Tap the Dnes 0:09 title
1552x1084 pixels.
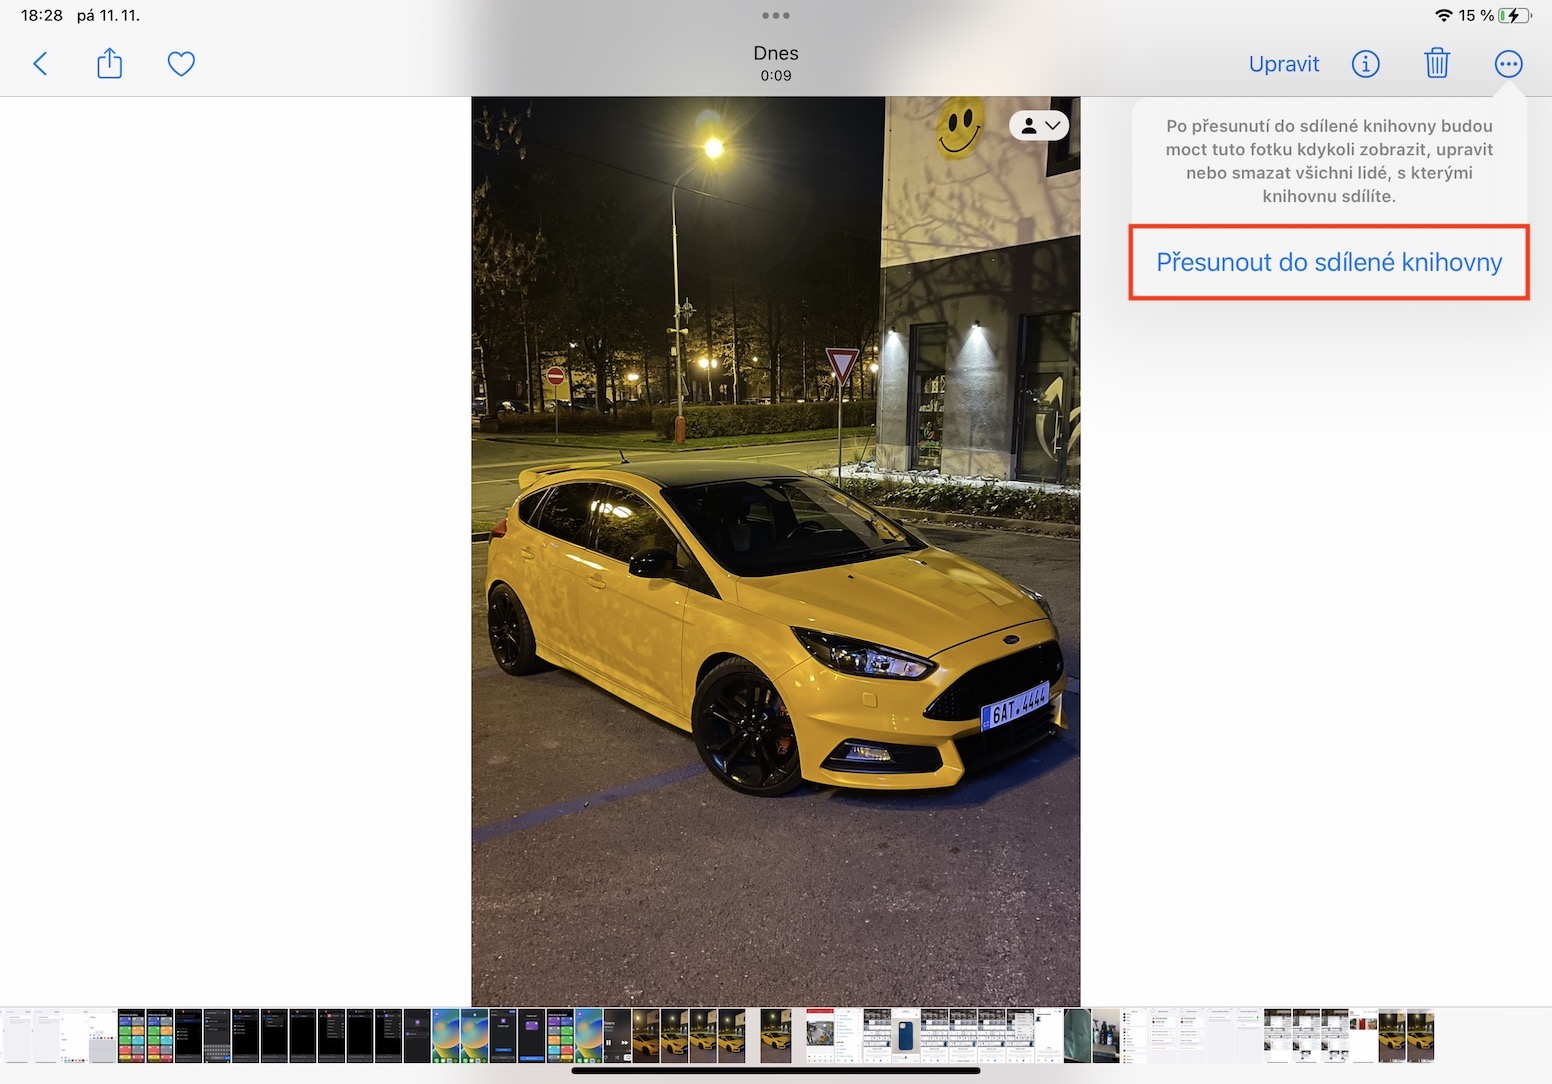coord(775,63)
